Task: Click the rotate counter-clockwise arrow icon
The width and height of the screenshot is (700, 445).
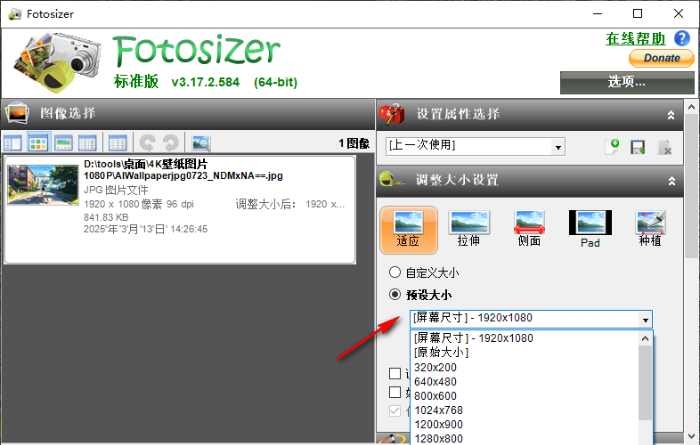Action: click(148, 143)
